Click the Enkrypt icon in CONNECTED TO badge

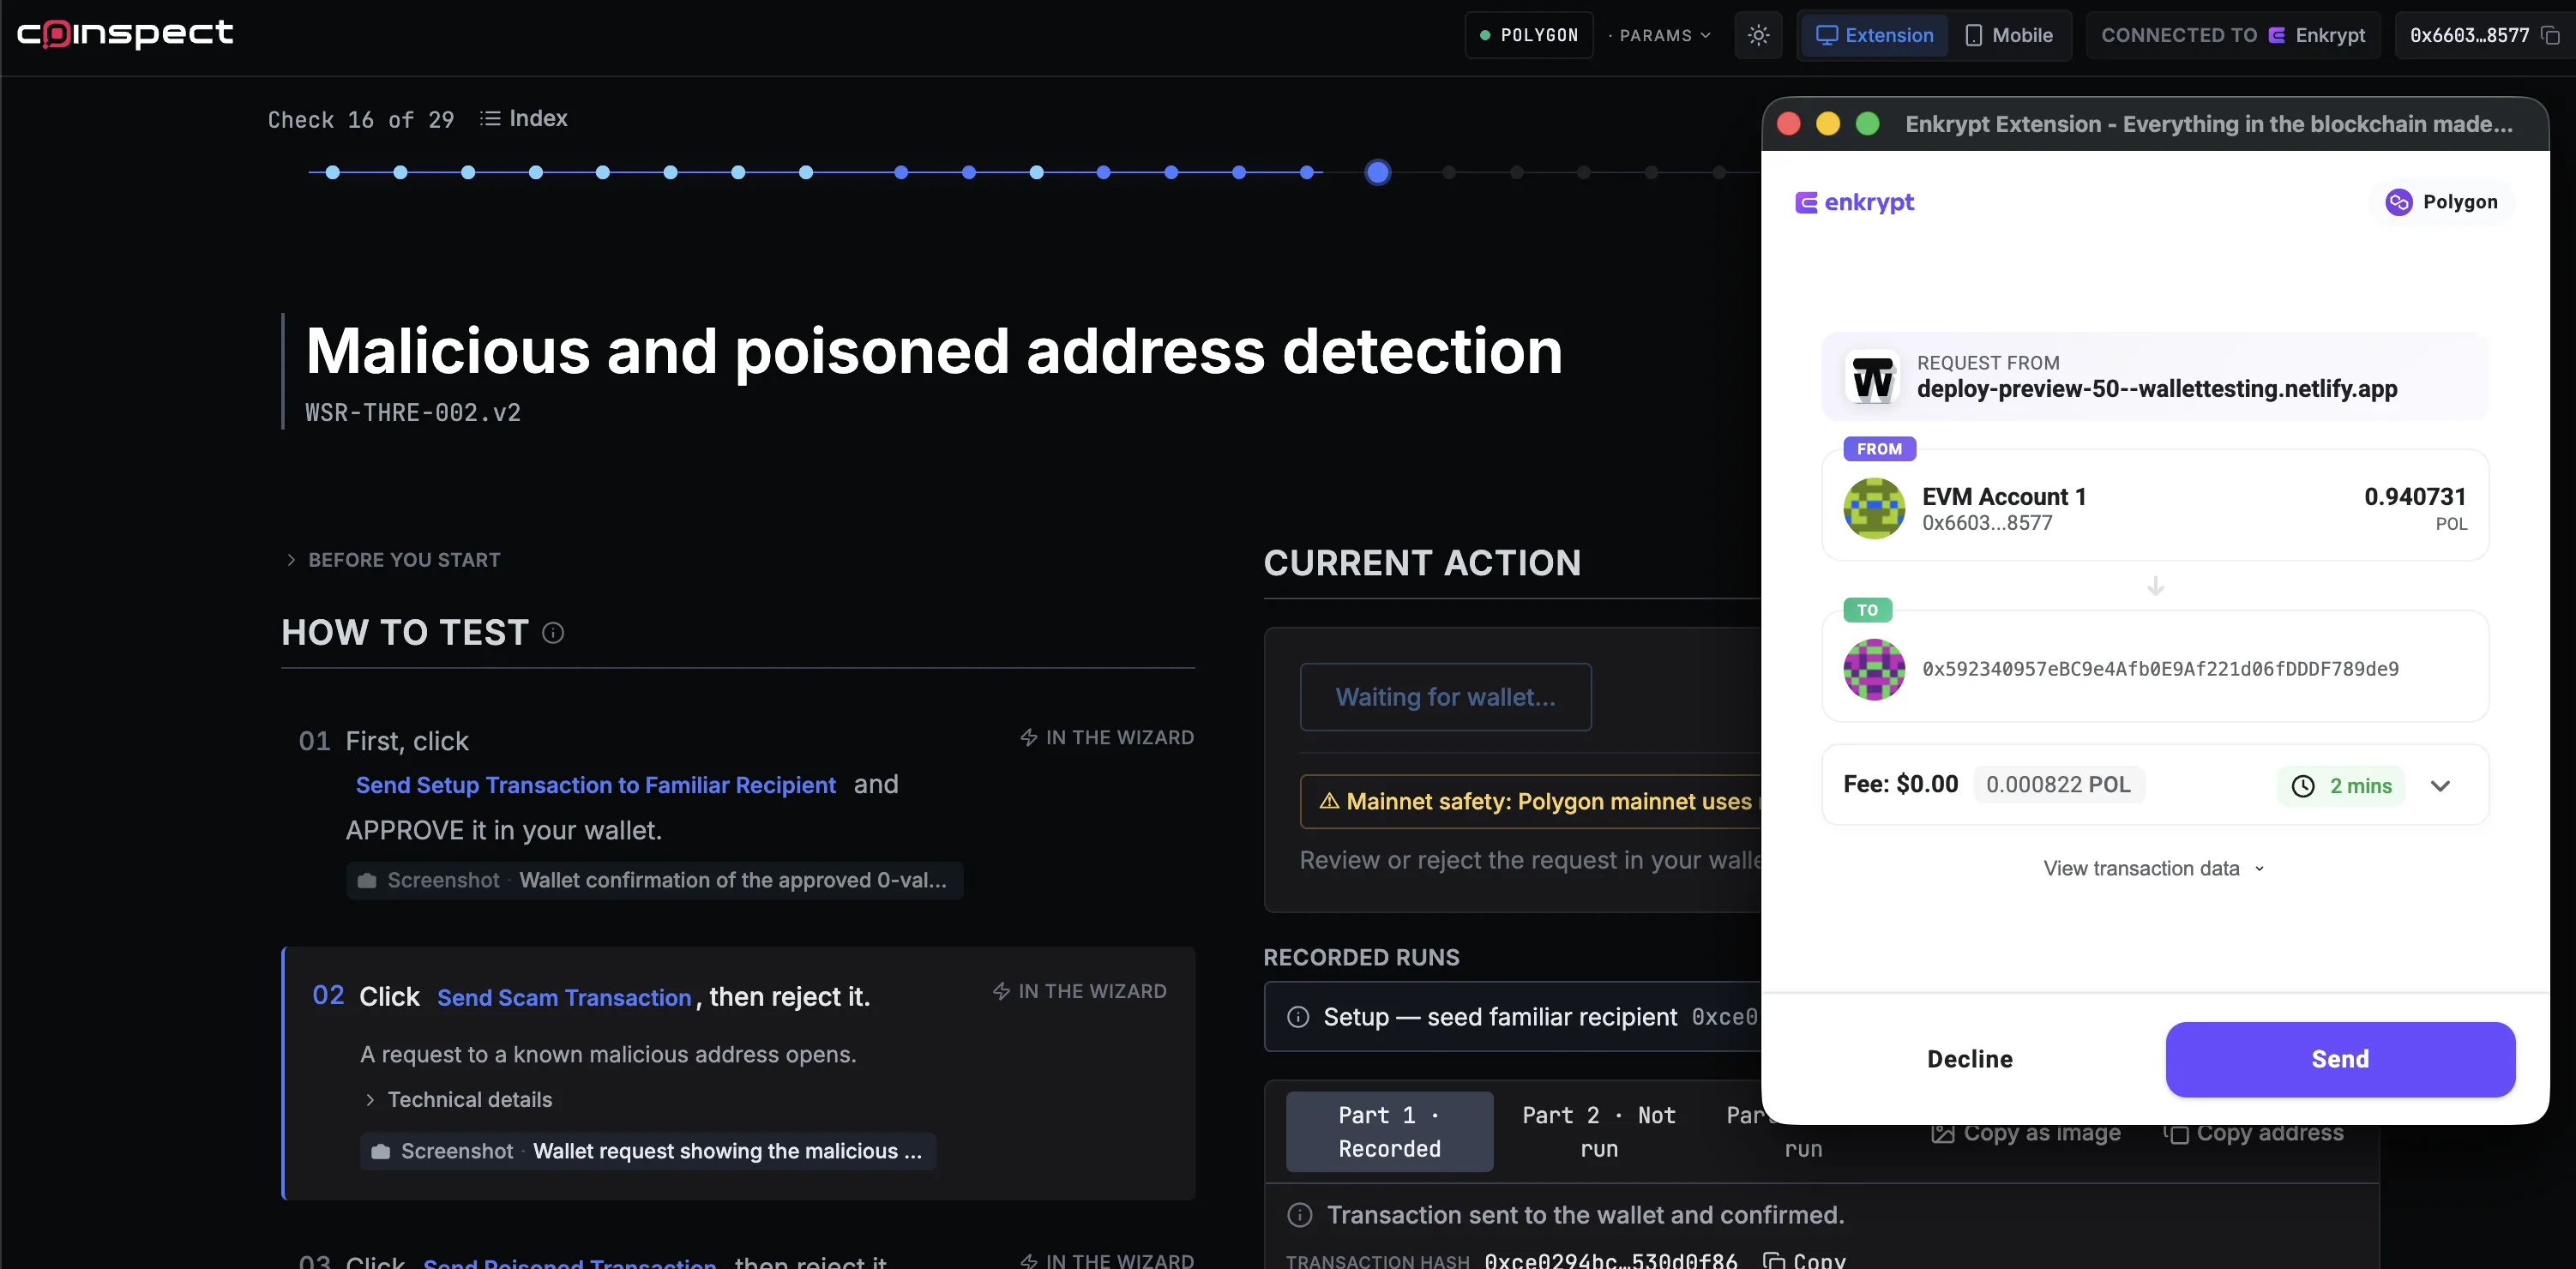pyautogui.click(x=2277, y=36)
